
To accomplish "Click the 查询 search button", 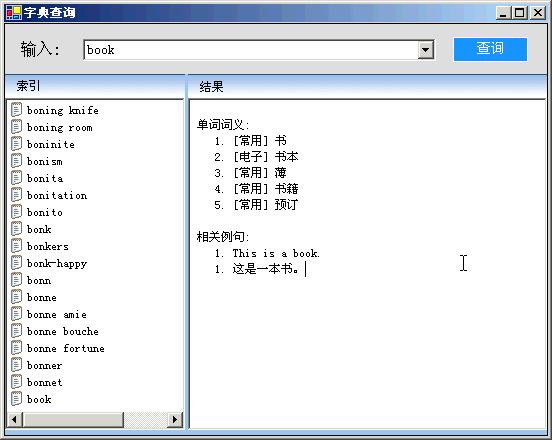I will point(490,49).
